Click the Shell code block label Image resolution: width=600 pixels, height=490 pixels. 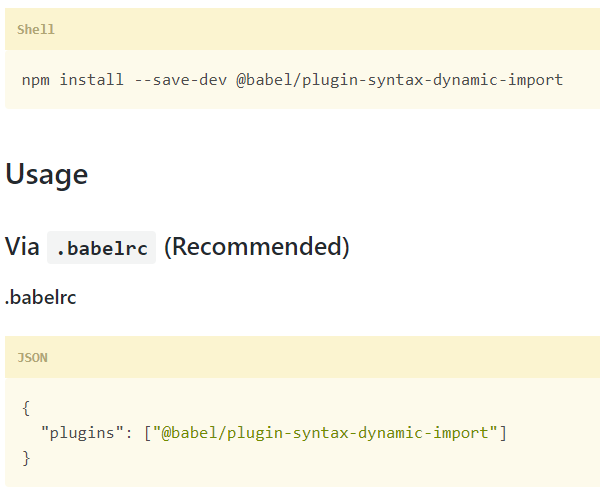coord(36,30)
